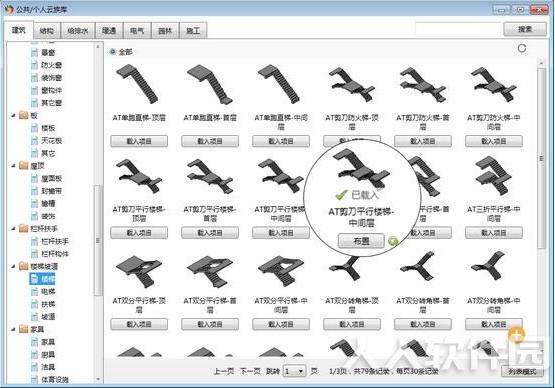This screenshot has width=555, height=388.
Task: Collapse the 楼梯坡道 tree node arrow
Action: click(x=13, y=266)
